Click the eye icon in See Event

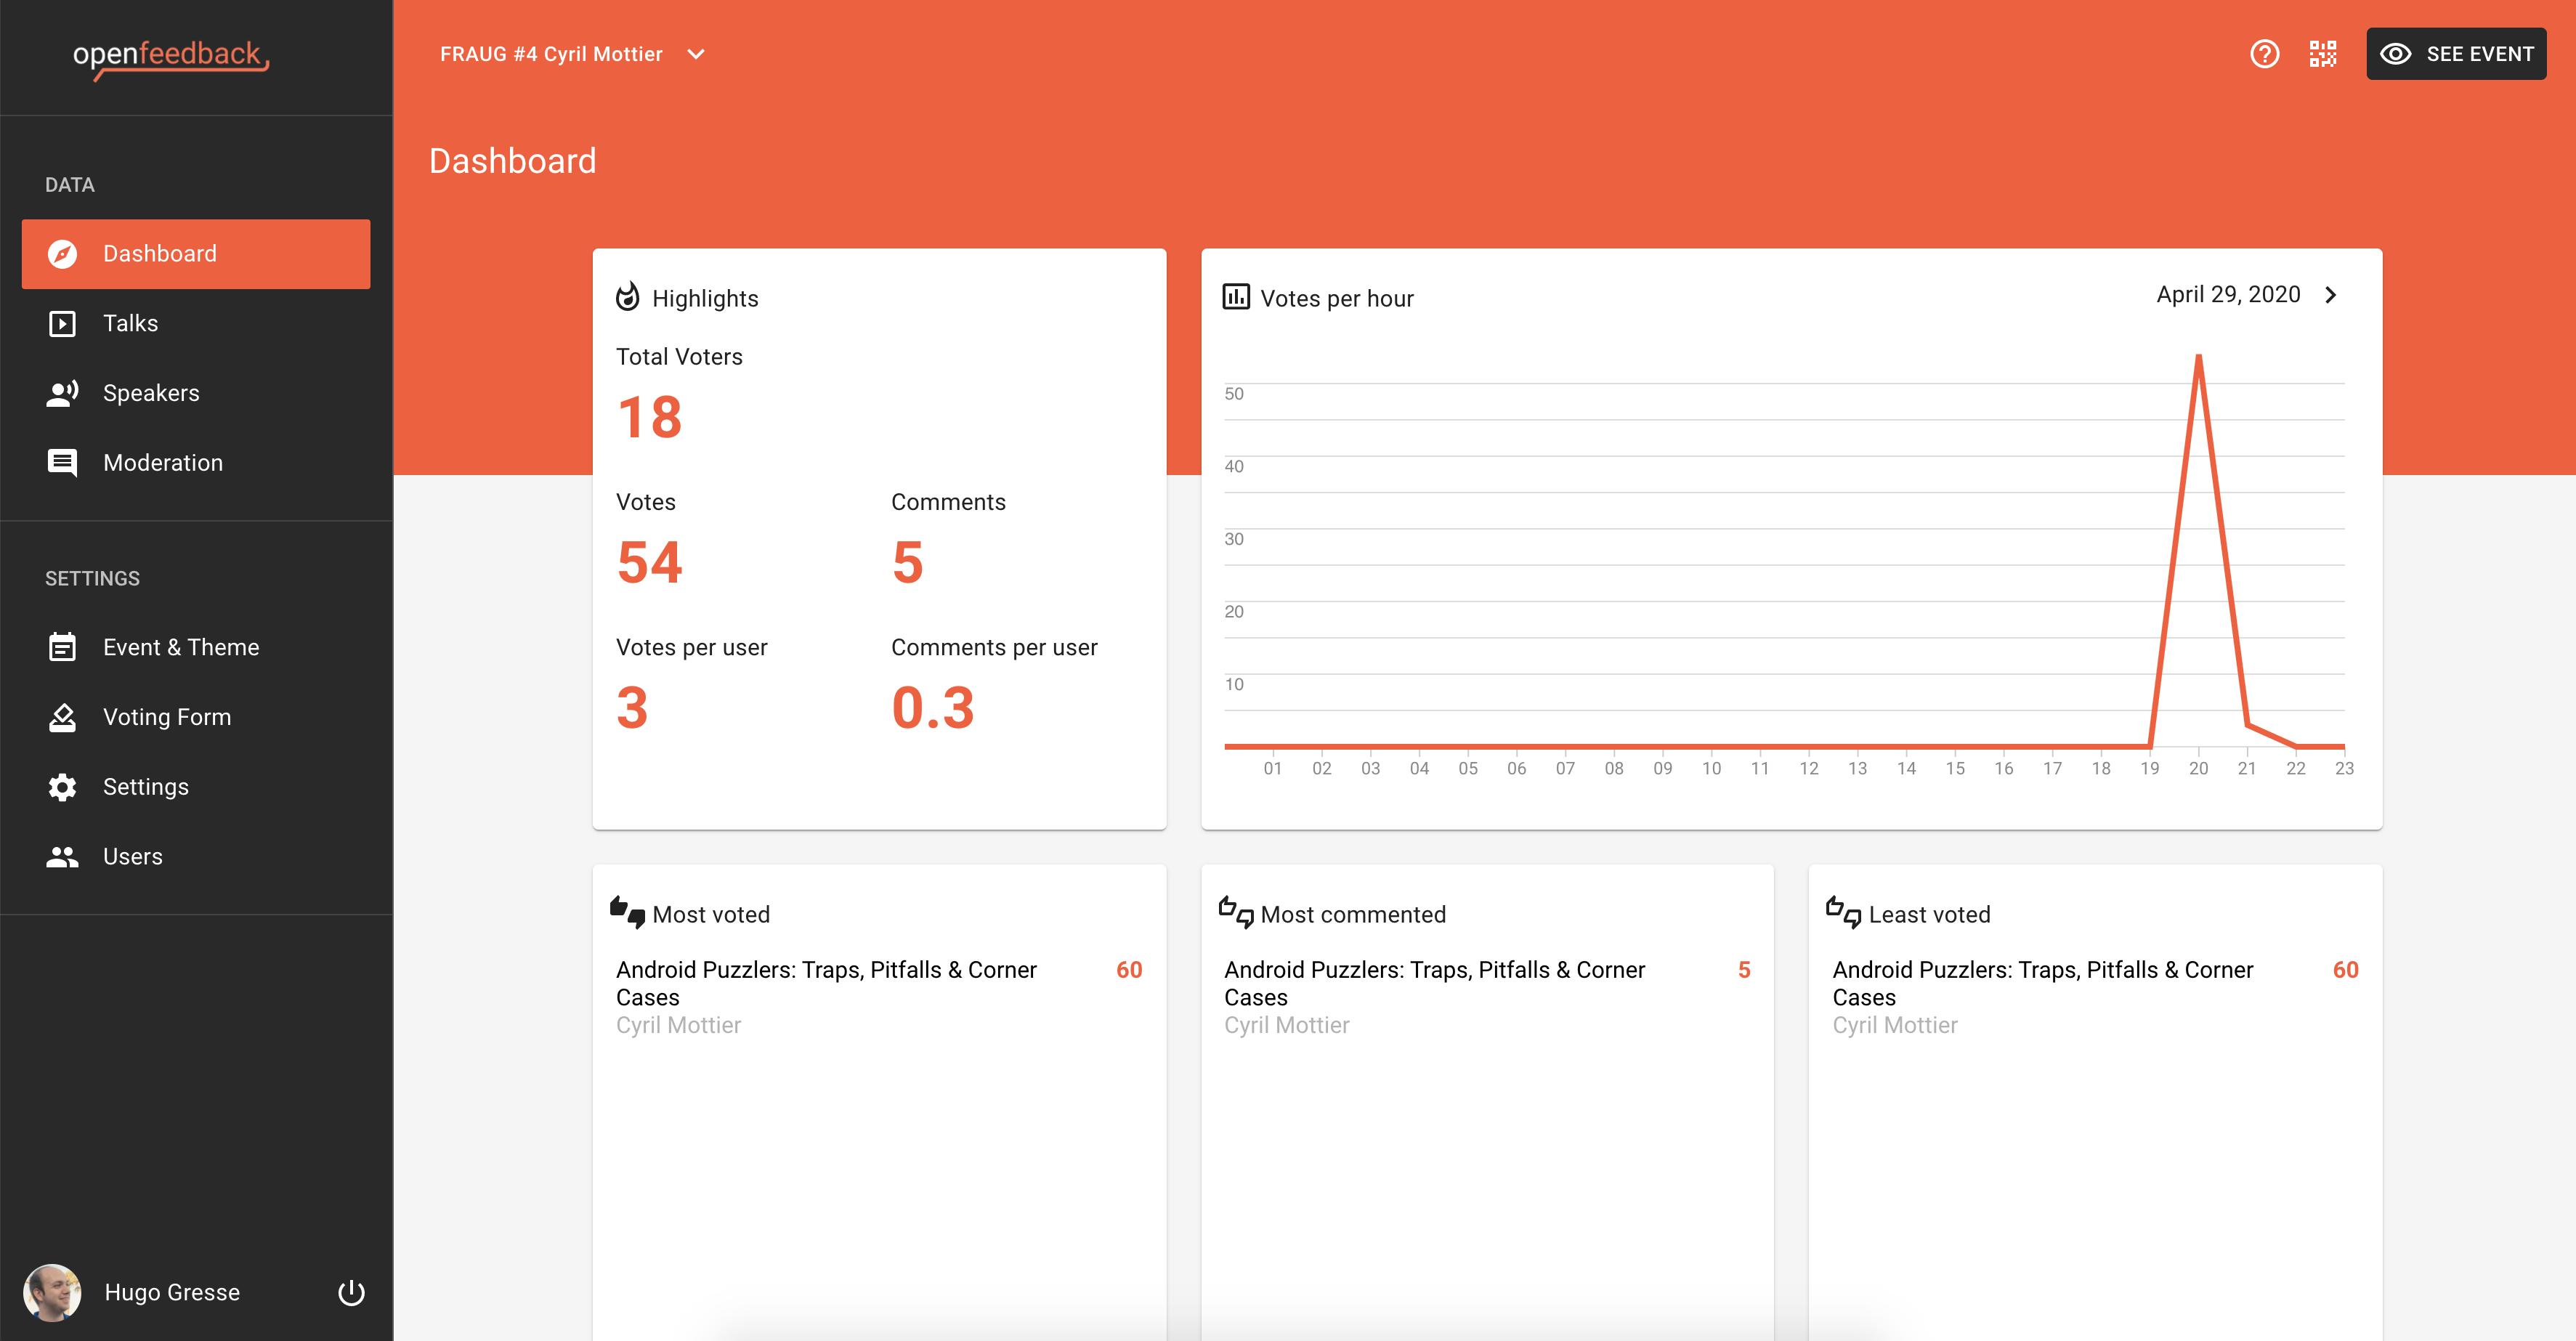click(x=2395, y=54)
